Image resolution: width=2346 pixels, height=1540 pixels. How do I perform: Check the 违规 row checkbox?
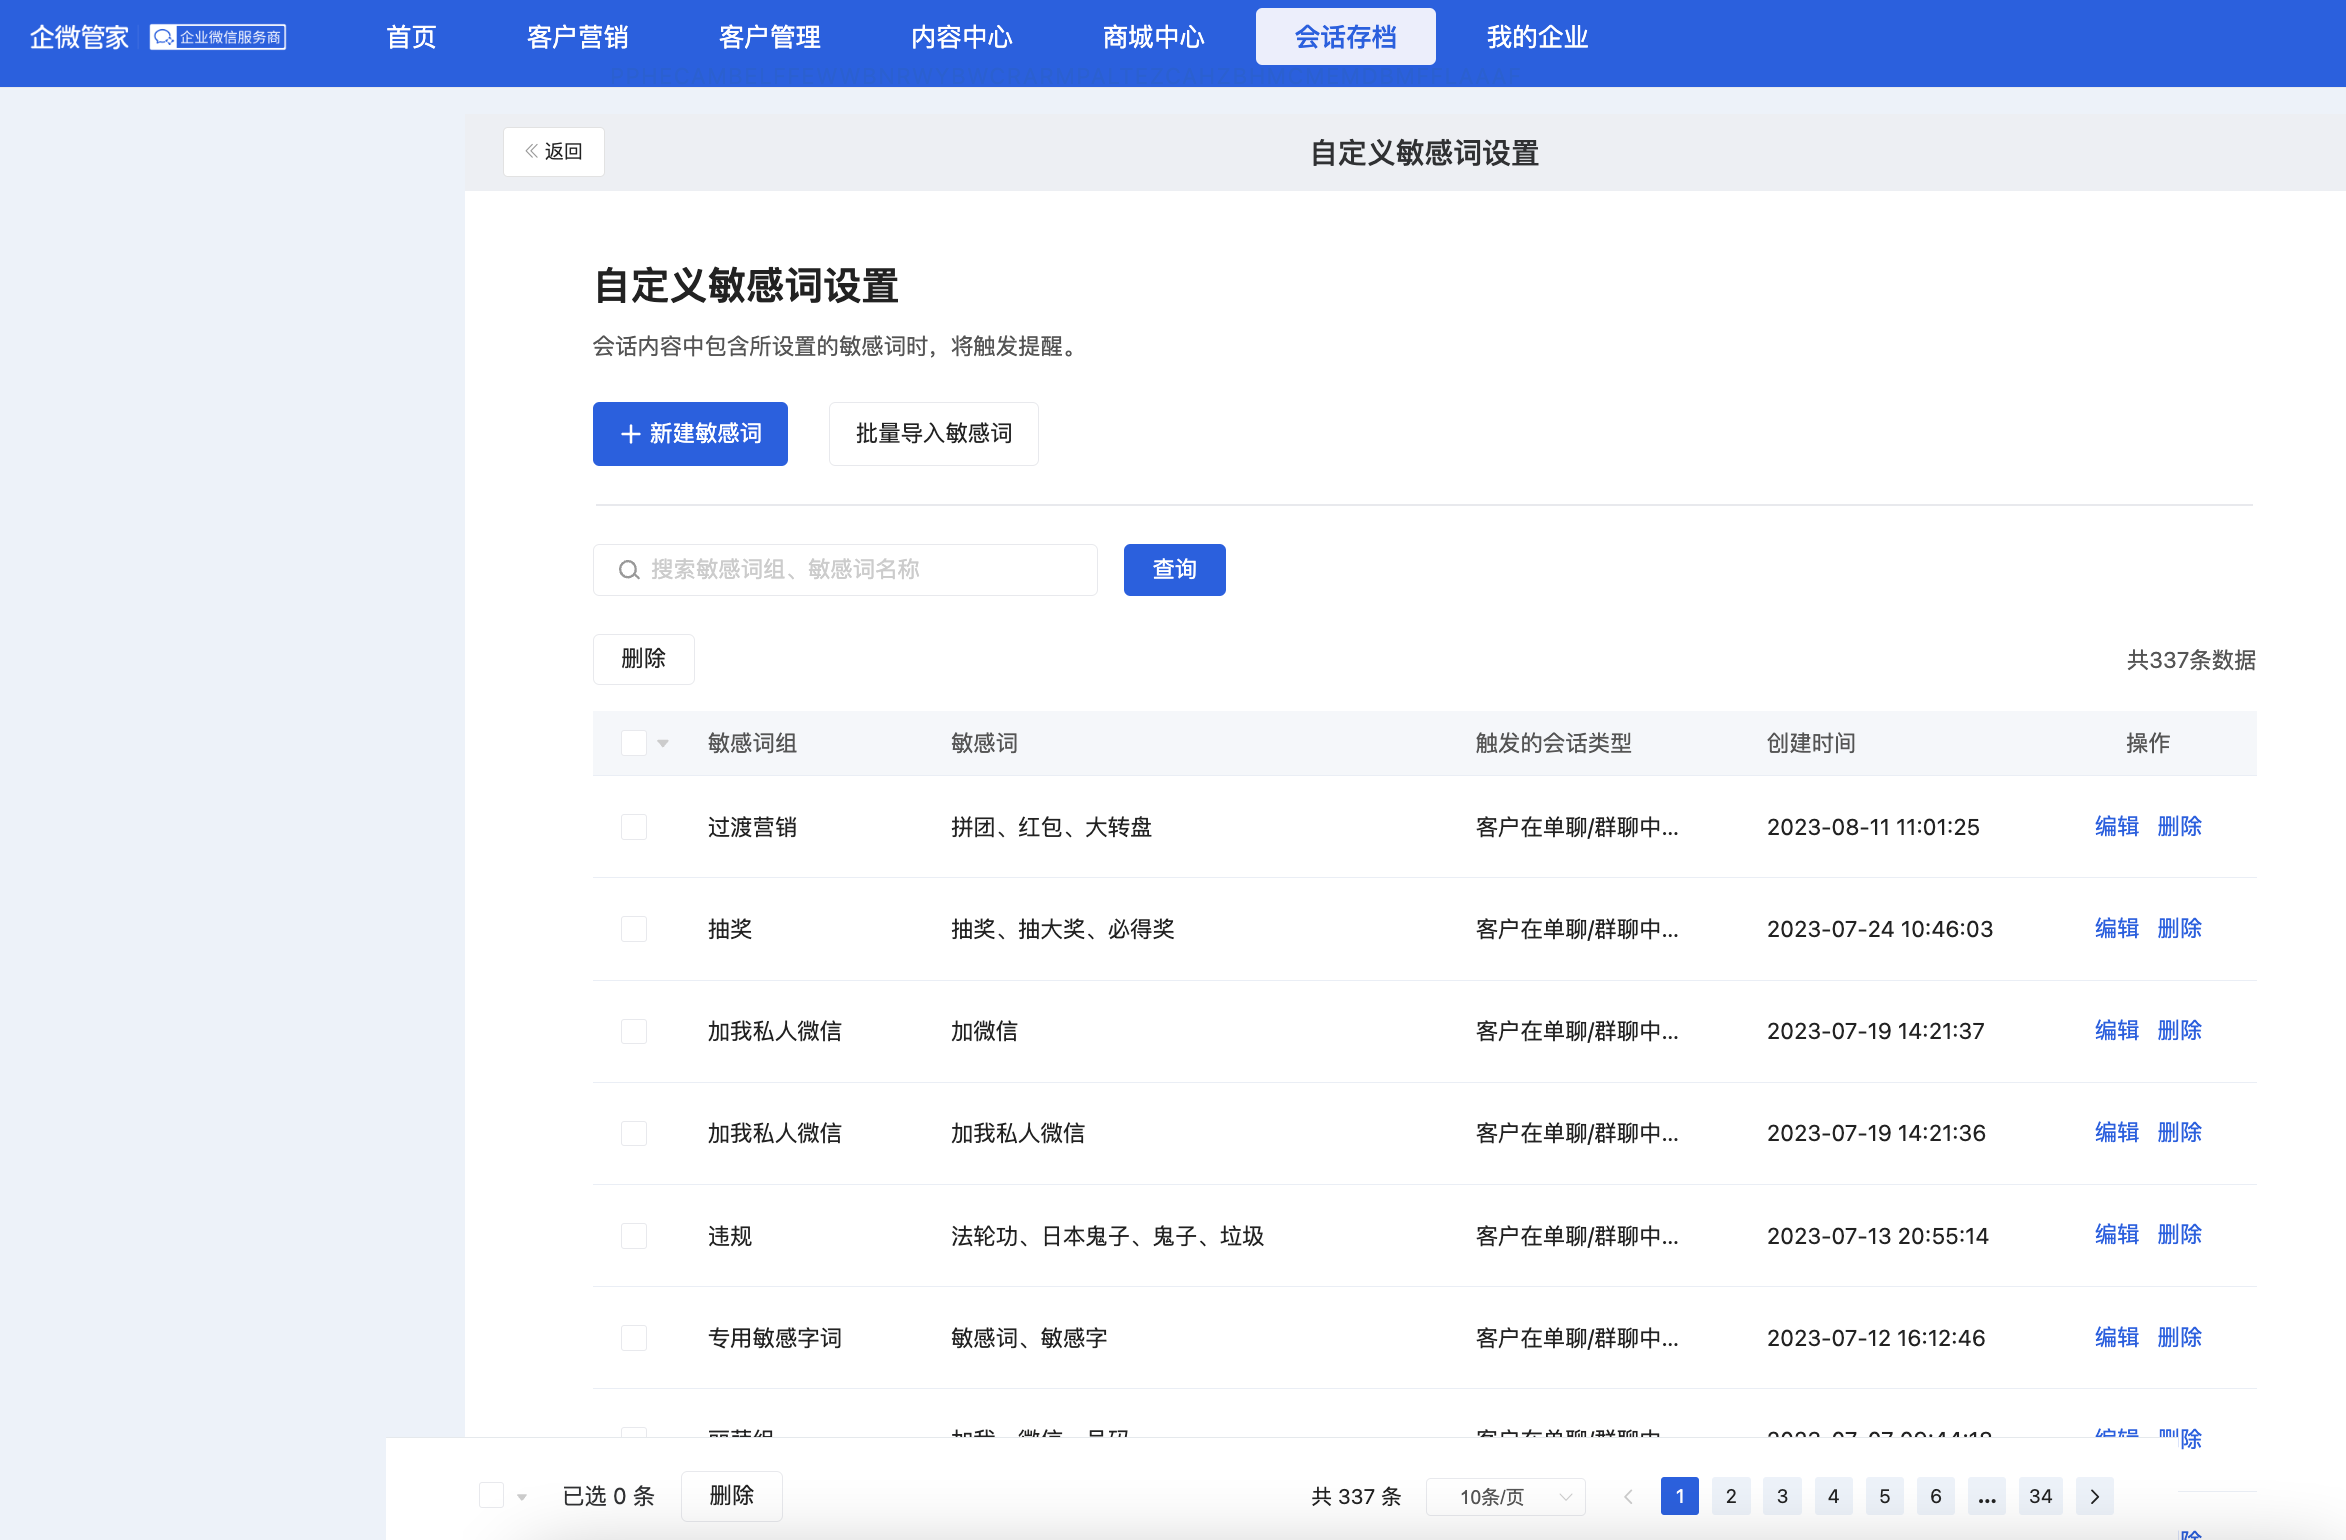634,1236
